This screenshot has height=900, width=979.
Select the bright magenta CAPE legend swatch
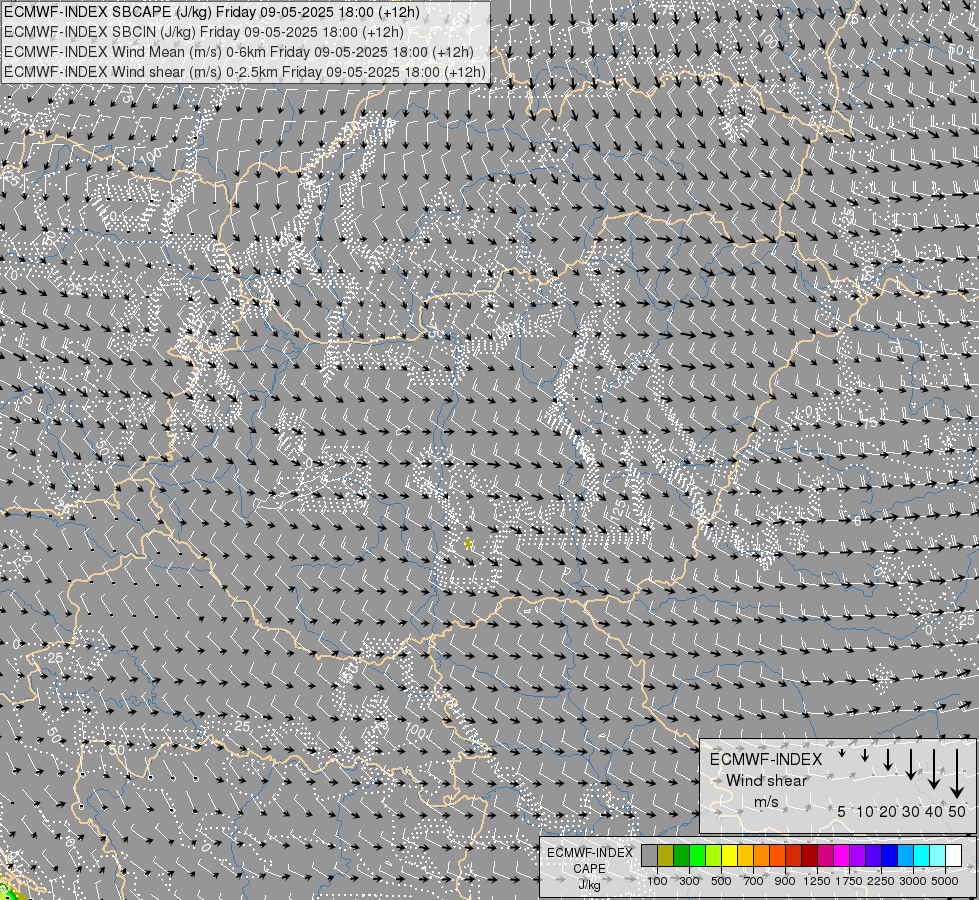tap(842, 855)
